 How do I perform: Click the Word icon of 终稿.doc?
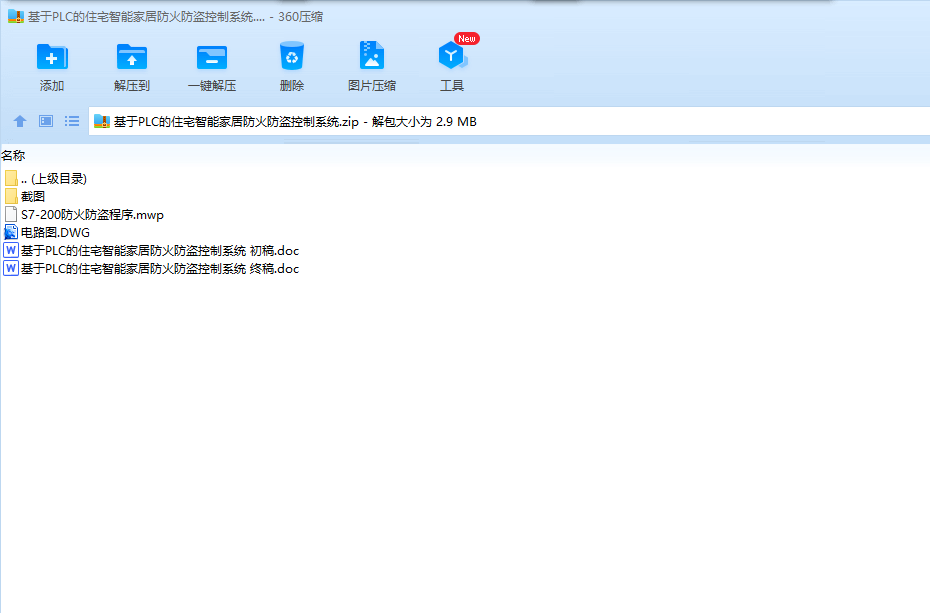coord(11,269)
